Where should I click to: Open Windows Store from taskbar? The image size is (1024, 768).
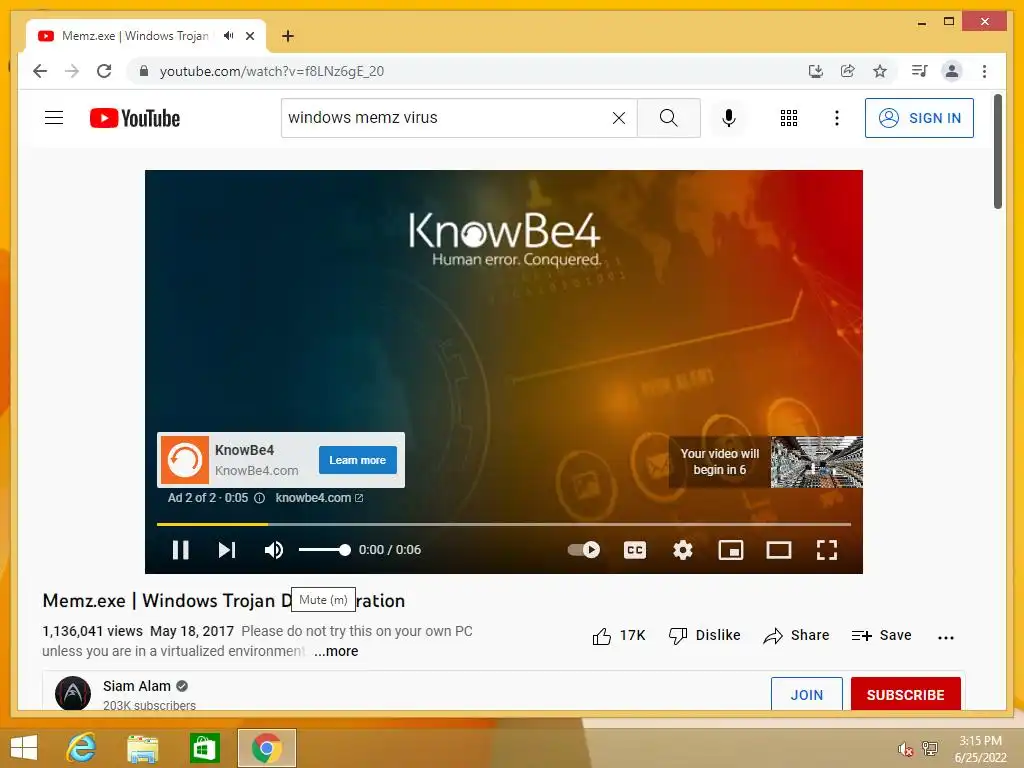point(204,748)
